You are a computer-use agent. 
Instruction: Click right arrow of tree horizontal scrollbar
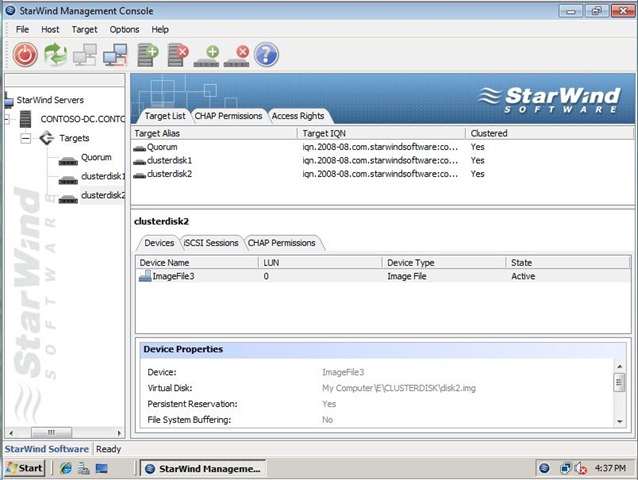click(x=119, y=432)
